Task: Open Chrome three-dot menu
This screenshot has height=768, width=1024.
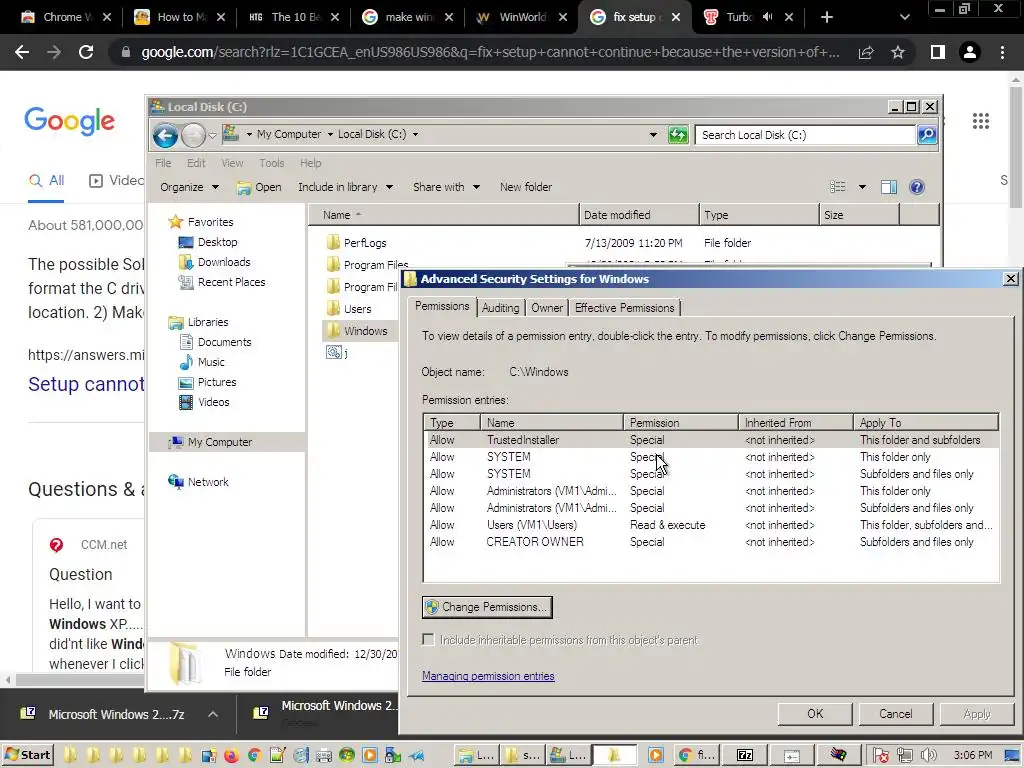Action: pyautogui.click(x=1002, y=52)
